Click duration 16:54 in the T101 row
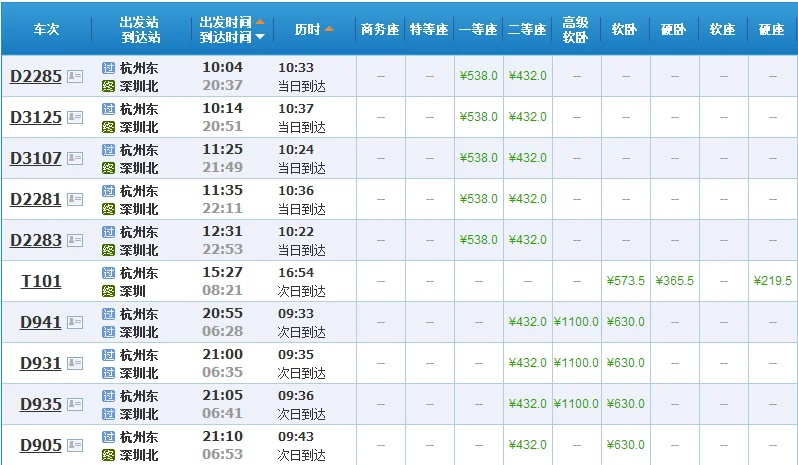 point(296,273)
